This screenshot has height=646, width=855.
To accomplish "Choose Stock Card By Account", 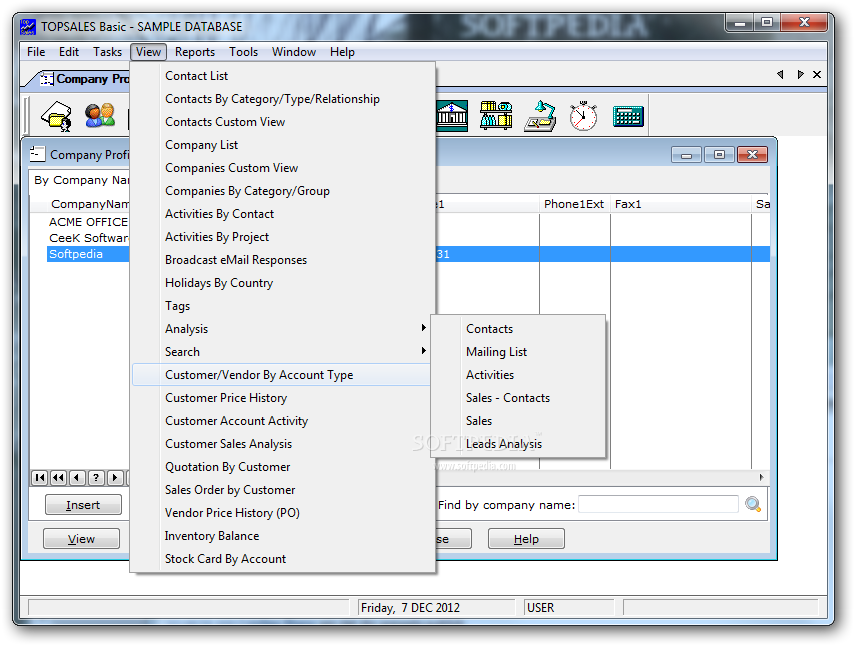I will (281, 559).
